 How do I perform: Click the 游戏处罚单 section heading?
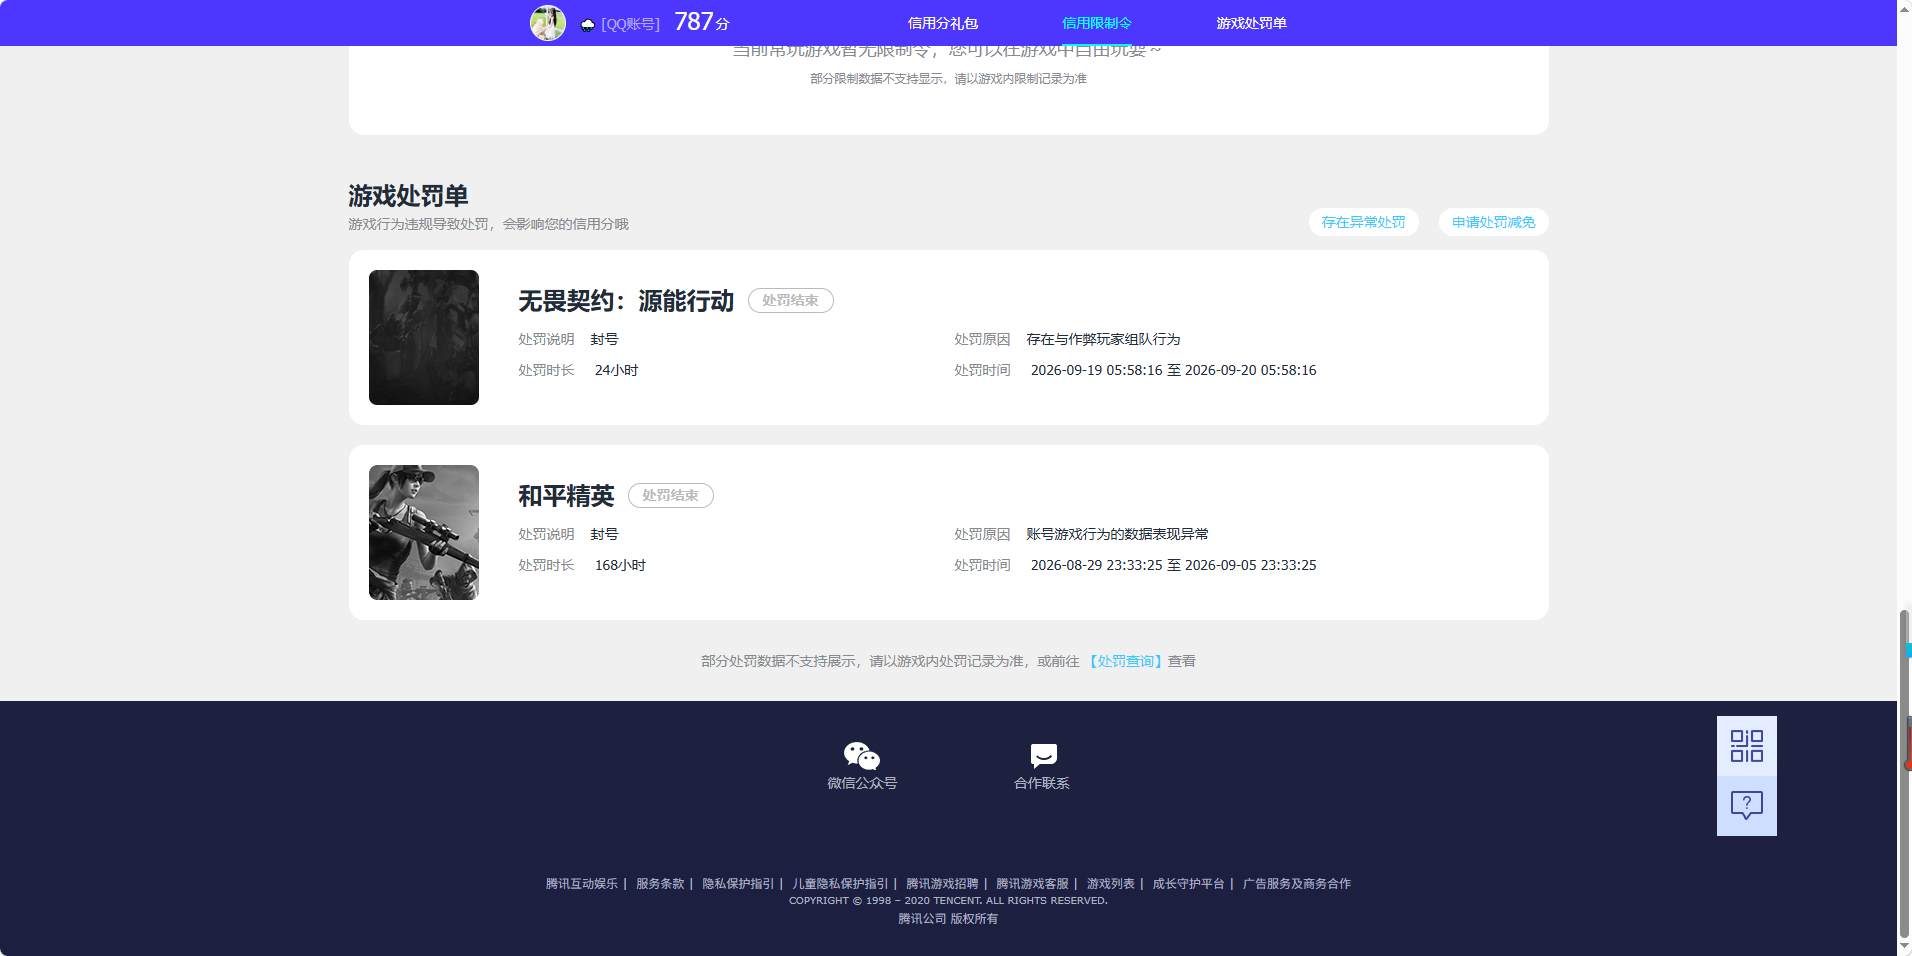[x=408, y=195]
